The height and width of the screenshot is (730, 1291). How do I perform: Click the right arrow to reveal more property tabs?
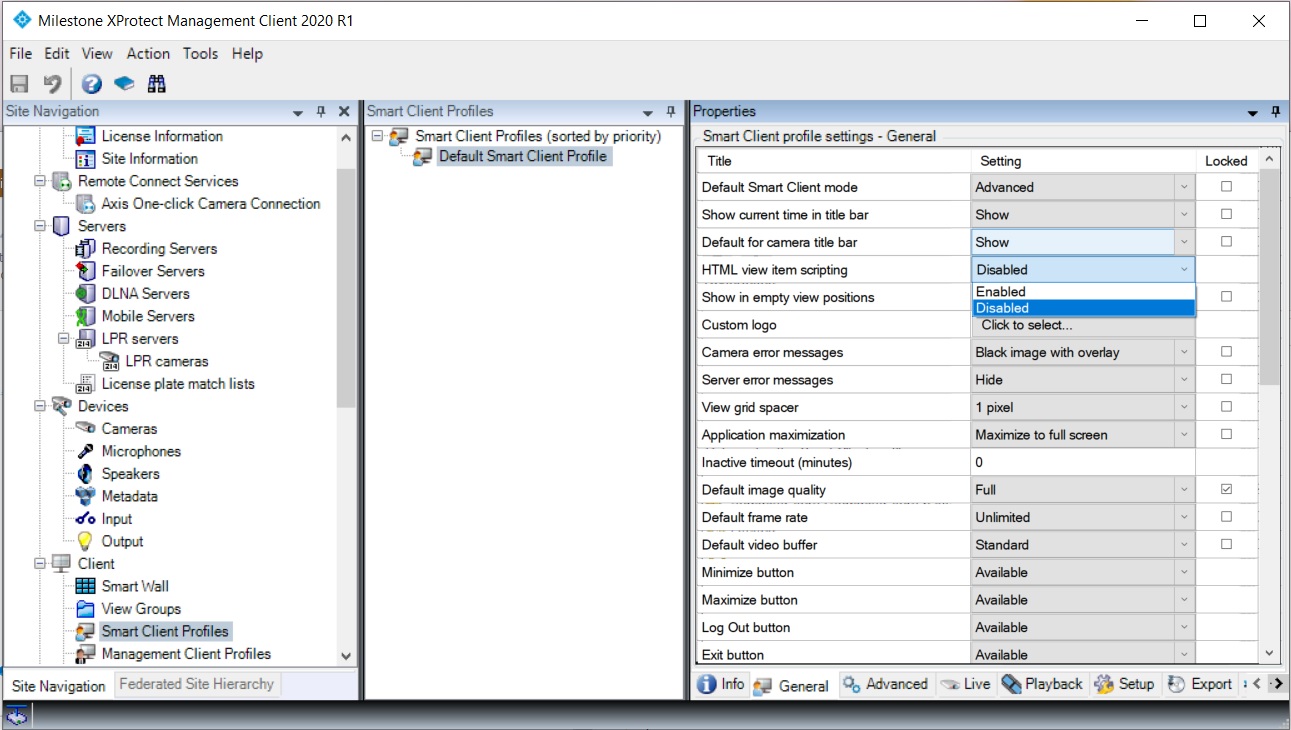pyautogui.click(x=1279, y=684)
